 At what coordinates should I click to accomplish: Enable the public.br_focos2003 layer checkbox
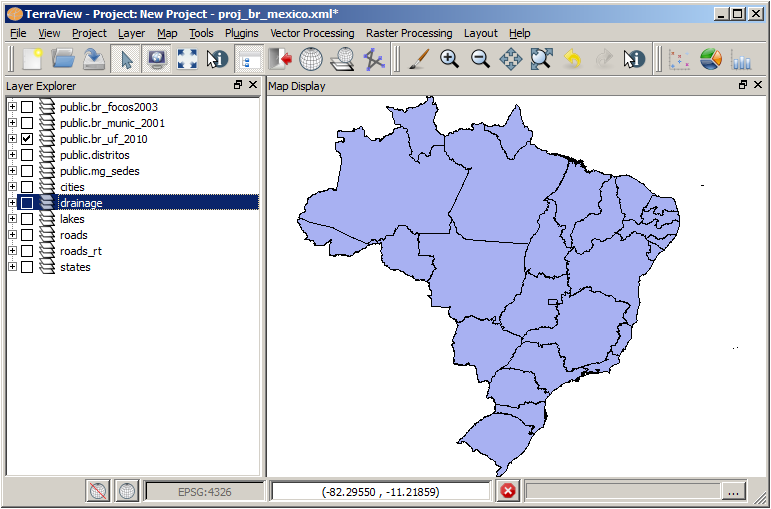click(27, 107)
